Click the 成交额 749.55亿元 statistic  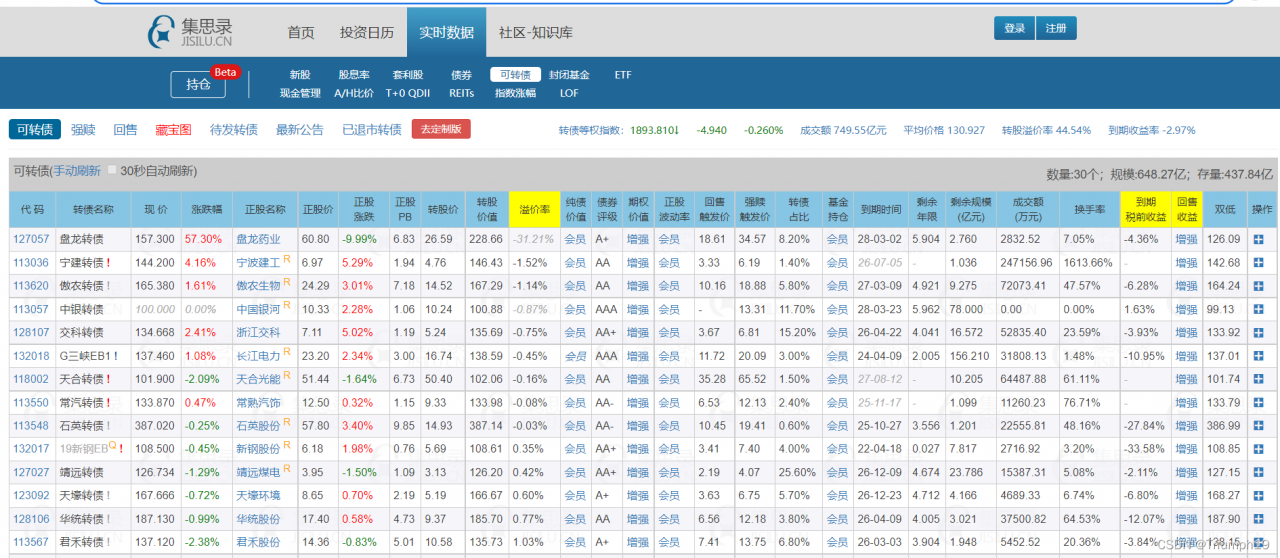(x=843, y=130)
